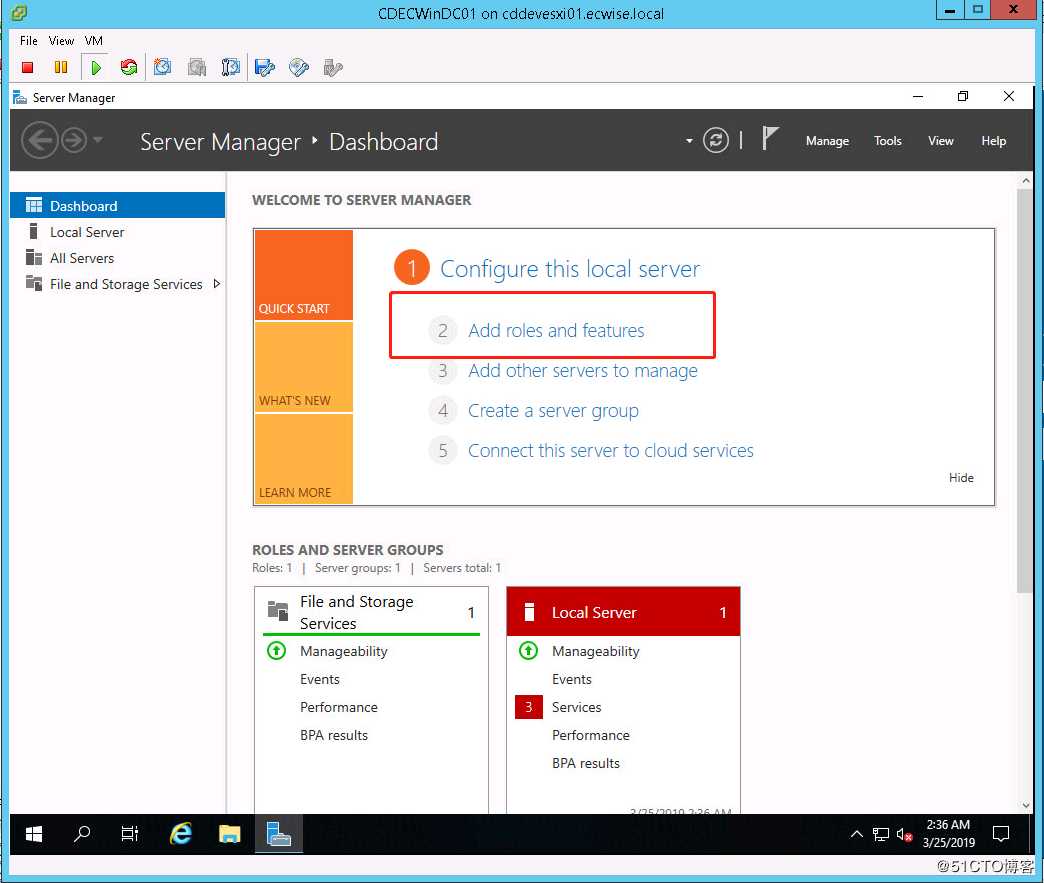Click Add roles and features link
The width and height of the screenshot is (1044, 883).
click(x=556, y=330)
